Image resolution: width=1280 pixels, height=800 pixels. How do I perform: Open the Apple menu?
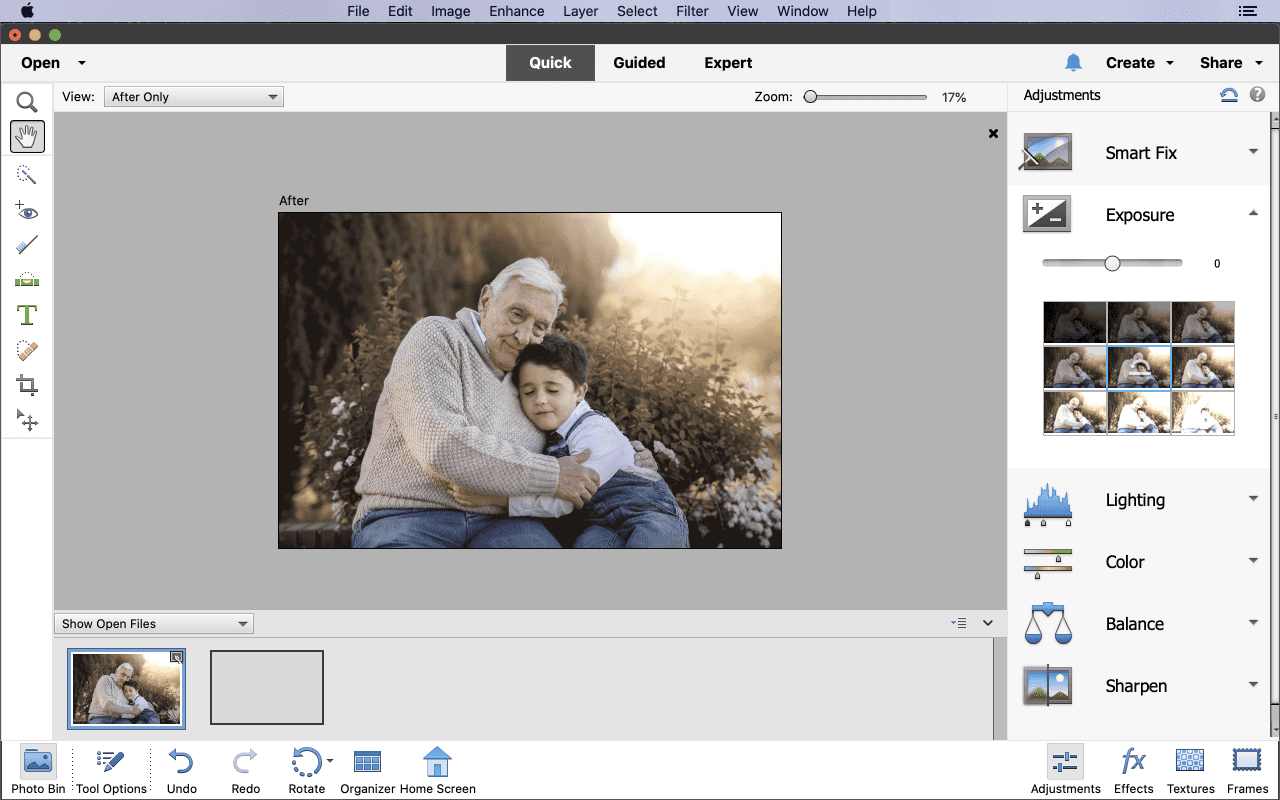pos(27,11)
